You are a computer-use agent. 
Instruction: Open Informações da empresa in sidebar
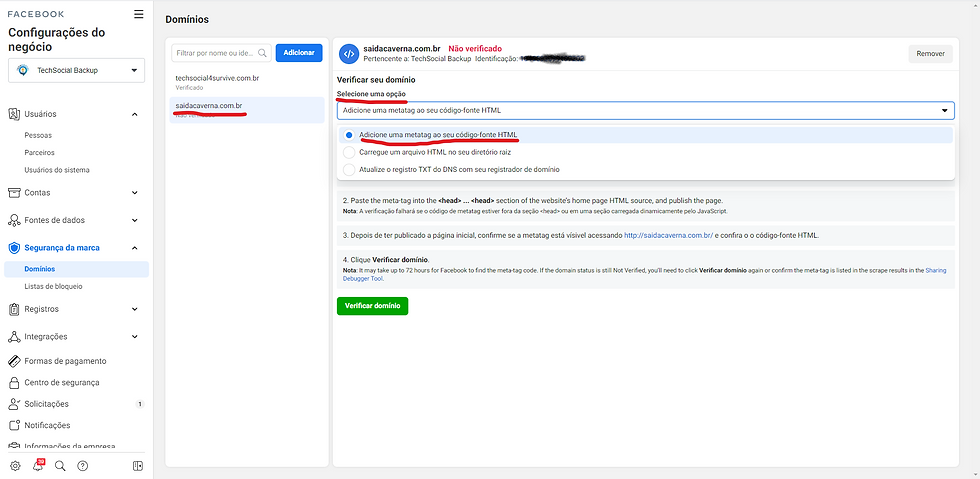pos(69,446)
